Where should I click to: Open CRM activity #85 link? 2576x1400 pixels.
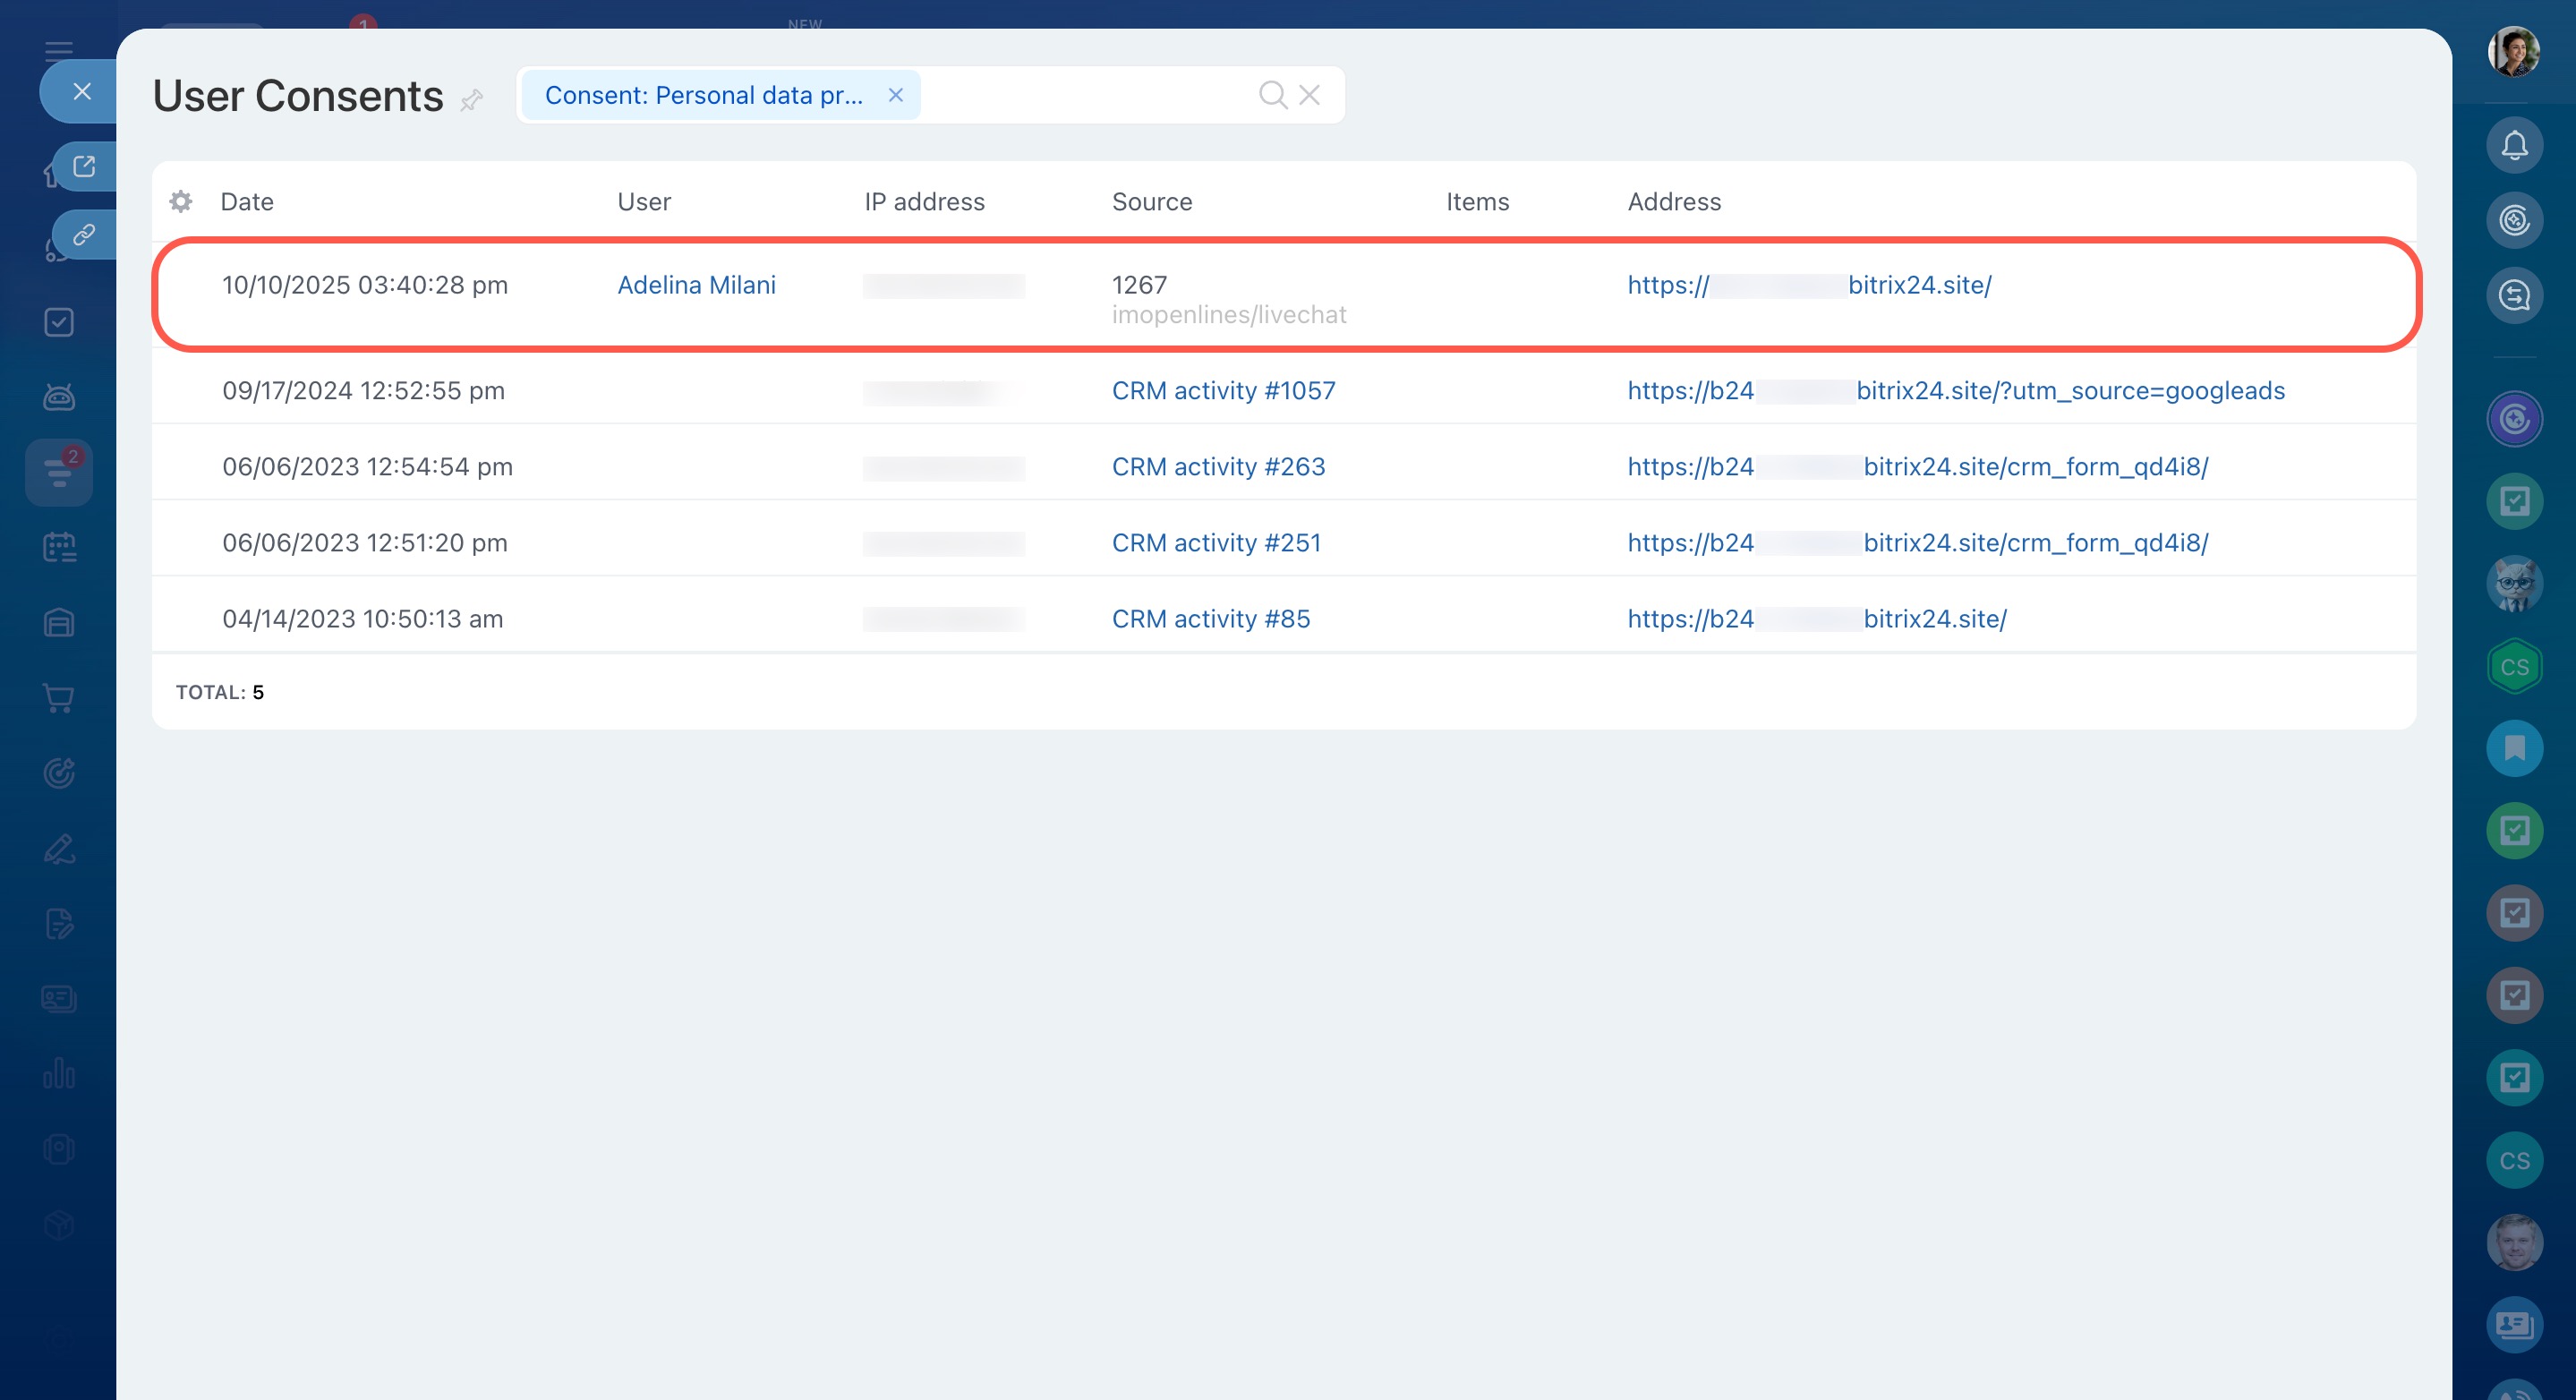pyautogui.click(x=1210, y=619)
